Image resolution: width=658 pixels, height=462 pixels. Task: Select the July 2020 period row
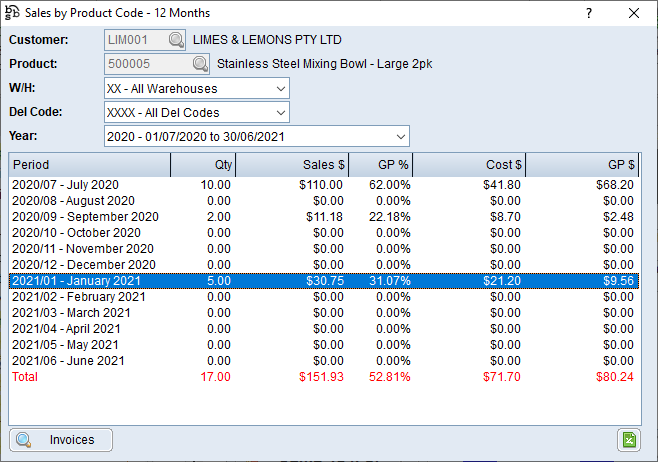pyautogui.click(x=65, y=185)
